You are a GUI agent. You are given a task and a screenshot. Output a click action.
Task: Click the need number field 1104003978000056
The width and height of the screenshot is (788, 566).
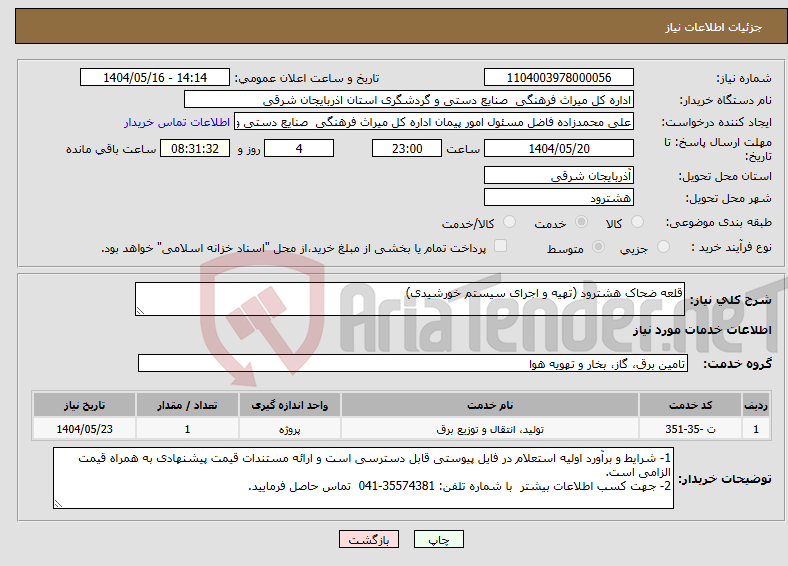pos(558,77)
